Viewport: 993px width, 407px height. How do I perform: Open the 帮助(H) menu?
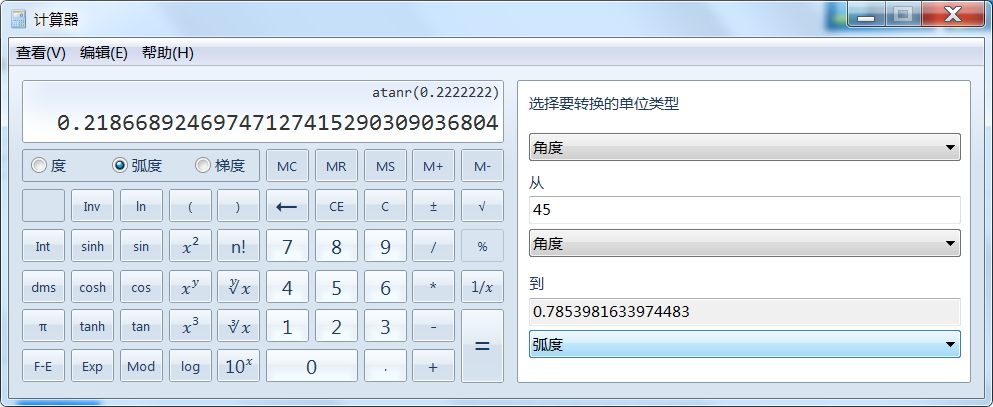[x=167, y=53]
